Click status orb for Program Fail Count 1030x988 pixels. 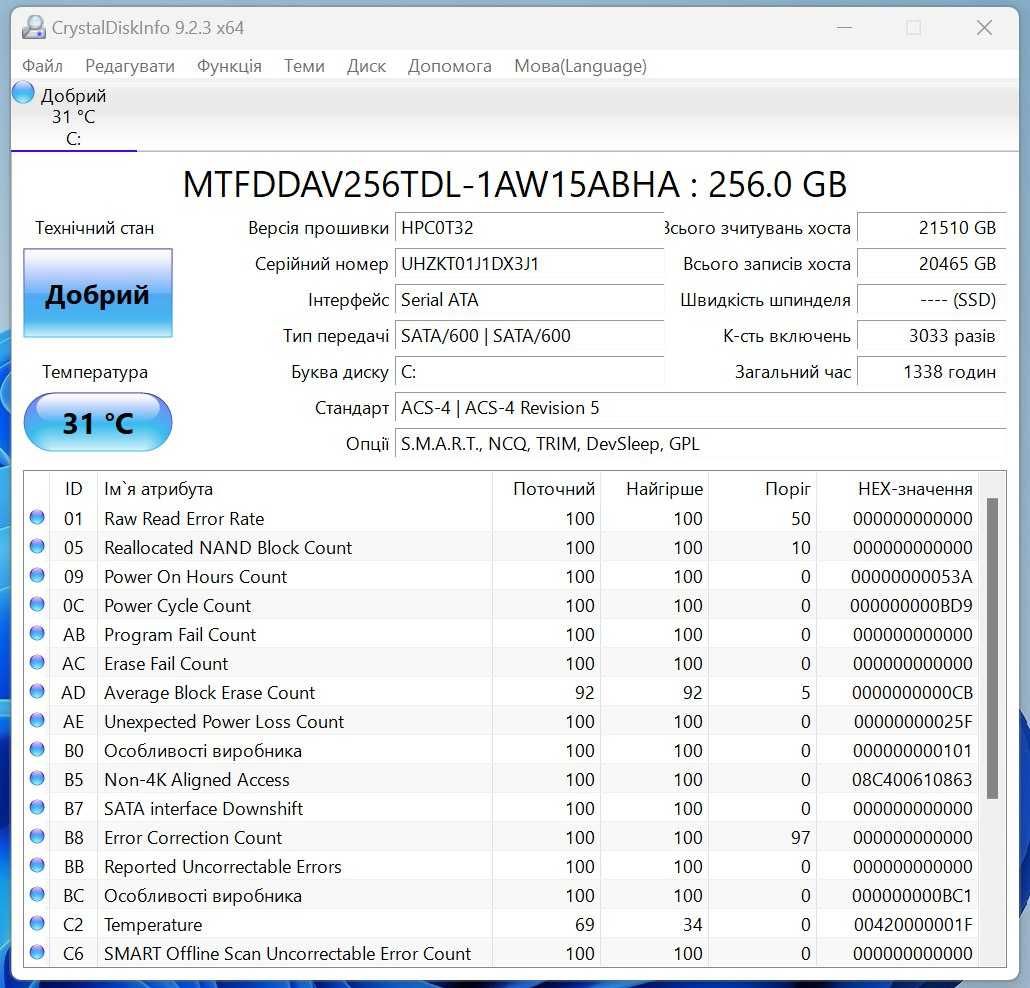(37, 633)
